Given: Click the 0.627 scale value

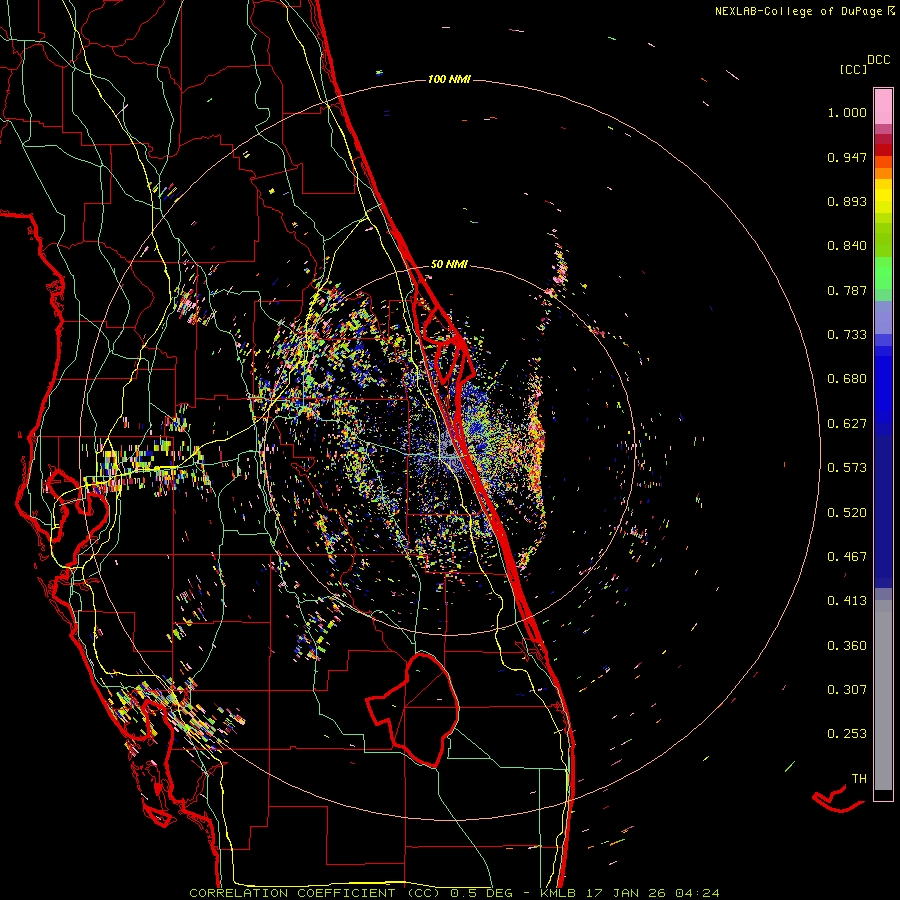Looking at the screenshot, I should pos(847,424).
